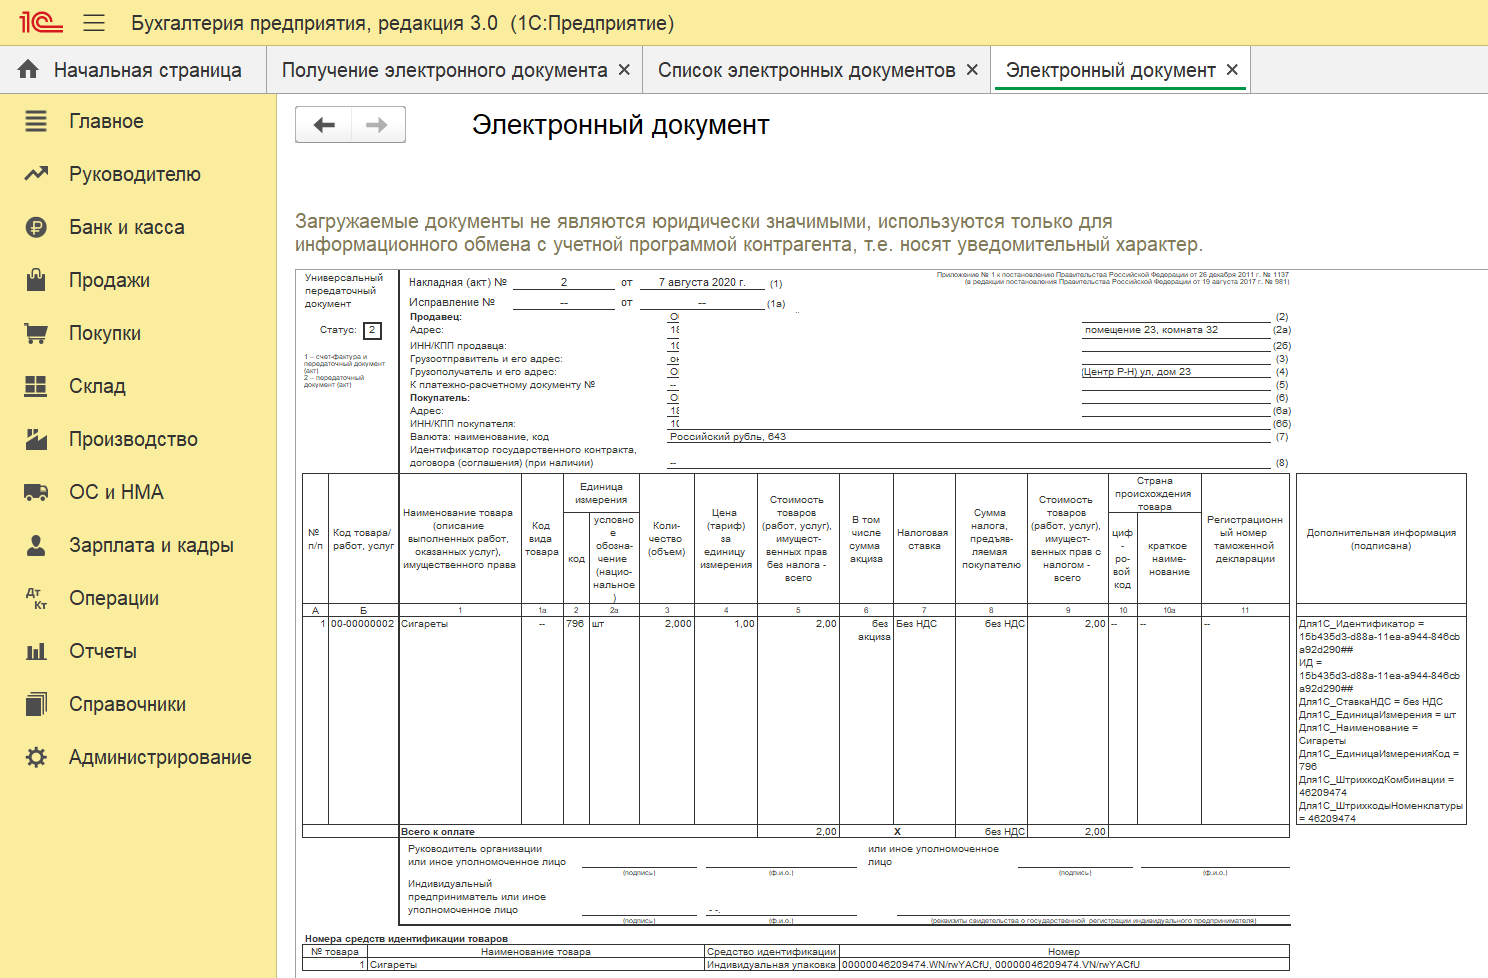Click the Руководителю chart icon

pos(36,174)
